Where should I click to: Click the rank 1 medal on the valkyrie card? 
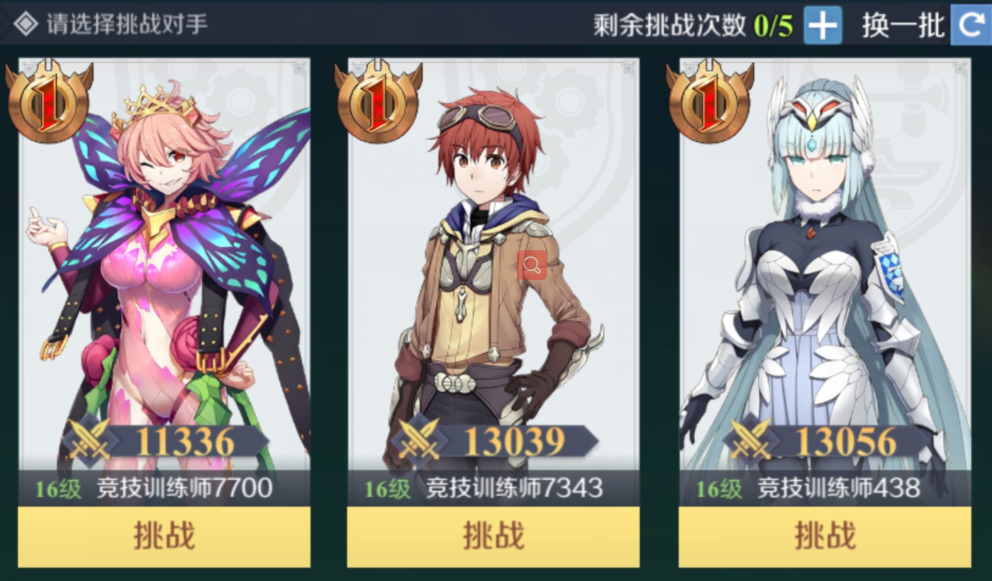(x=710, y=101)
